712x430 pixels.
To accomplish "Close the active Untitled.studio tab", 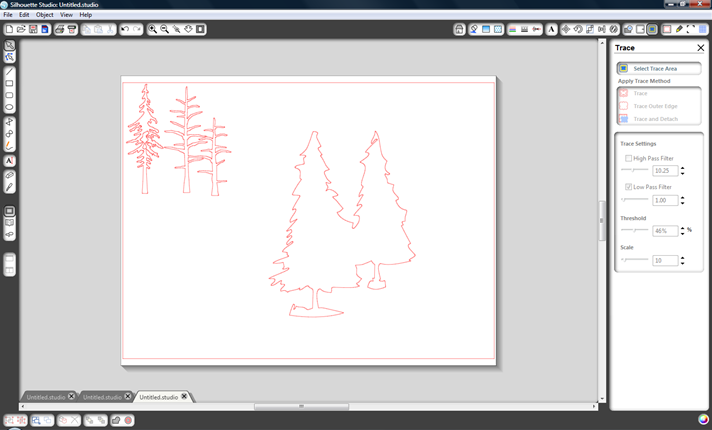I will coord(184,396).
